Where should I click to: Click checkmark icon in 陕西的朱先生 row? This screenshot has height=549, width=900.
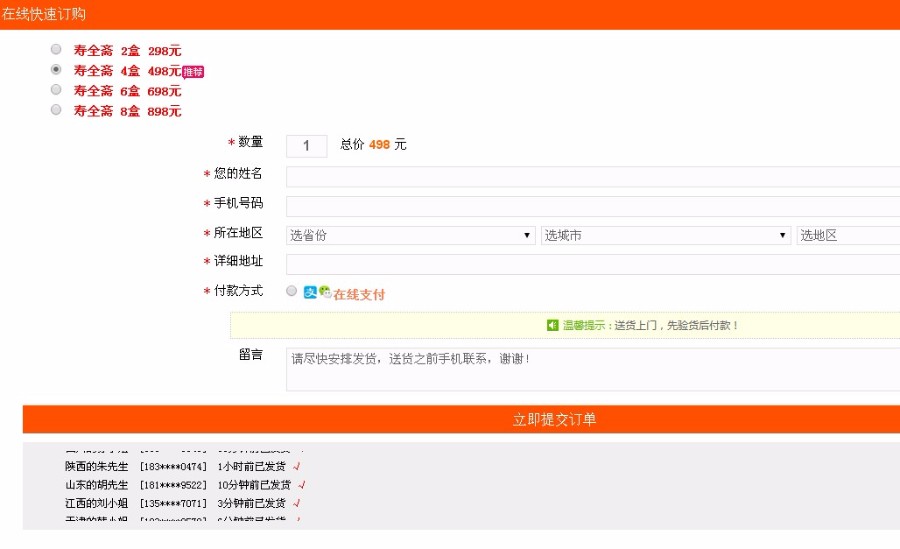297,466
